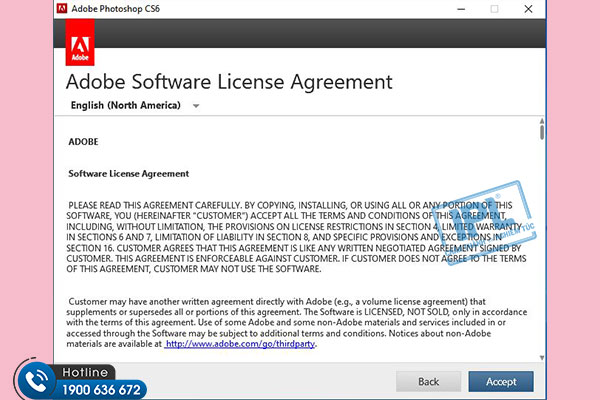
Task: Open the English (North America) language dropdown
Action: [135, 105]
